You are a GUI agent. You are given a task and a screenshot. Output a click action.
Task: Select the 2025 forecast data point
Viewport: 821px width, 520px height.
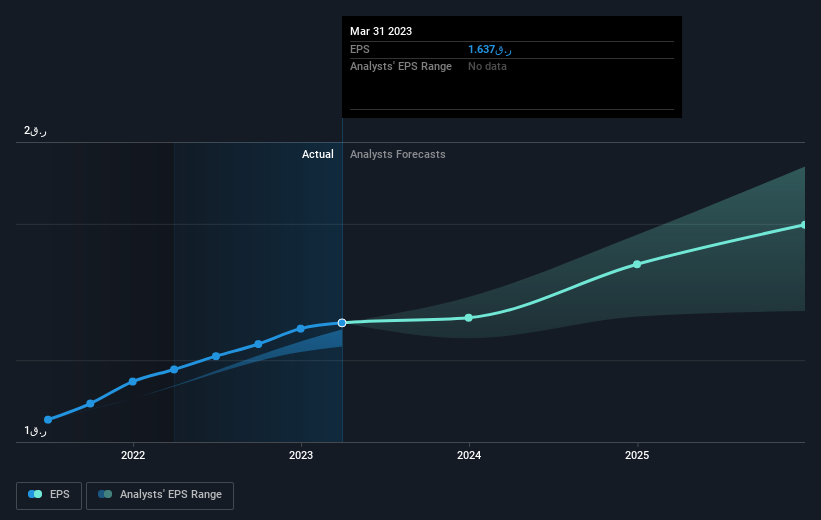click(637, 264)
